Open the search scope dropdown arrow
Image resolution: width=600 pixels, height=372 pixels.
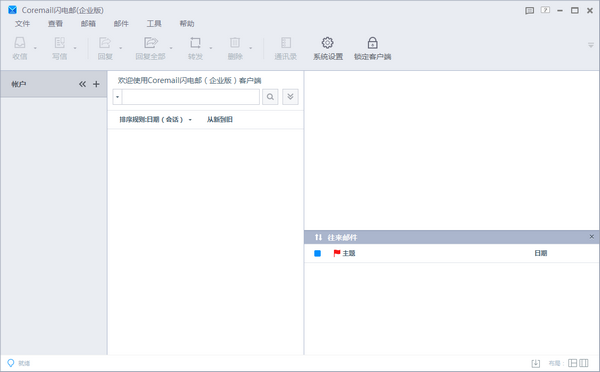117,97
